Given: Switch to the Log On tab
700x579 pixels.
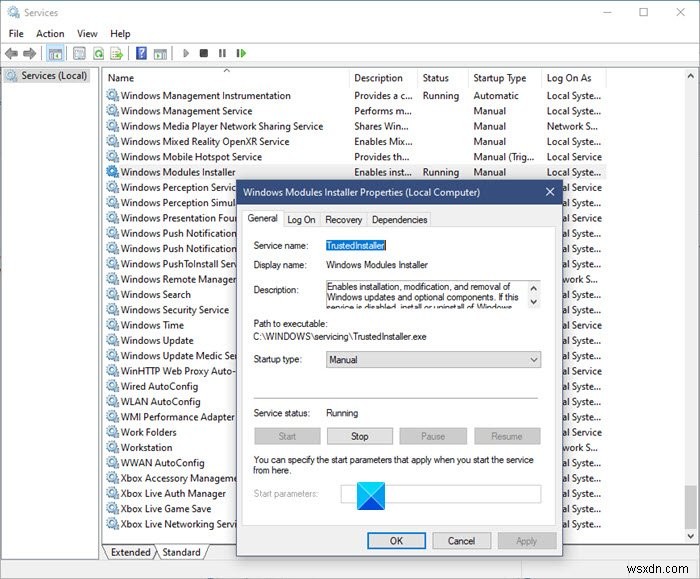Looking at the screenshot, I should click(x=301, y=220).
